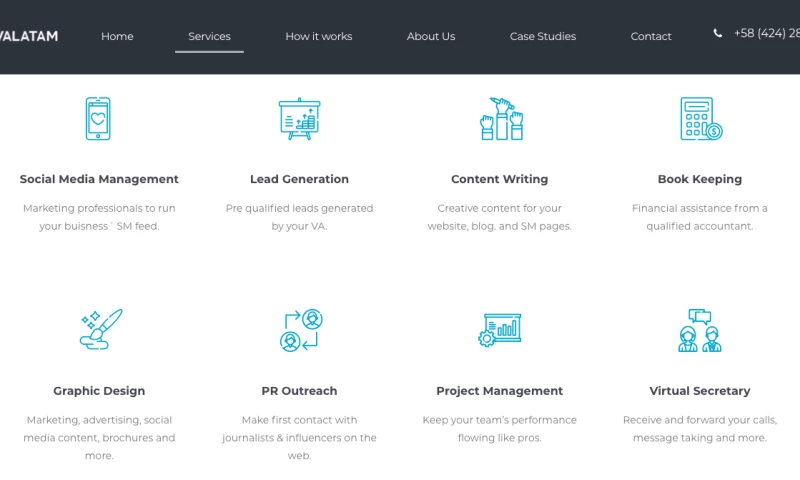Click the PR Outreach heading

tap(299, 391)
